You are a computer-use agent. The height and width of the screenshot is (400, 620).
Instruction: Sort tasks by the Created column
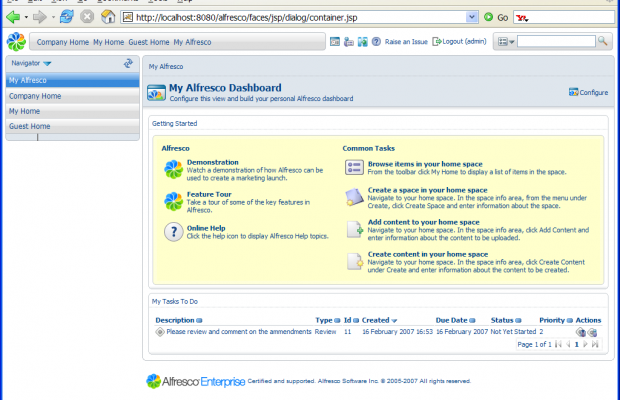click(x=375, y=320)
